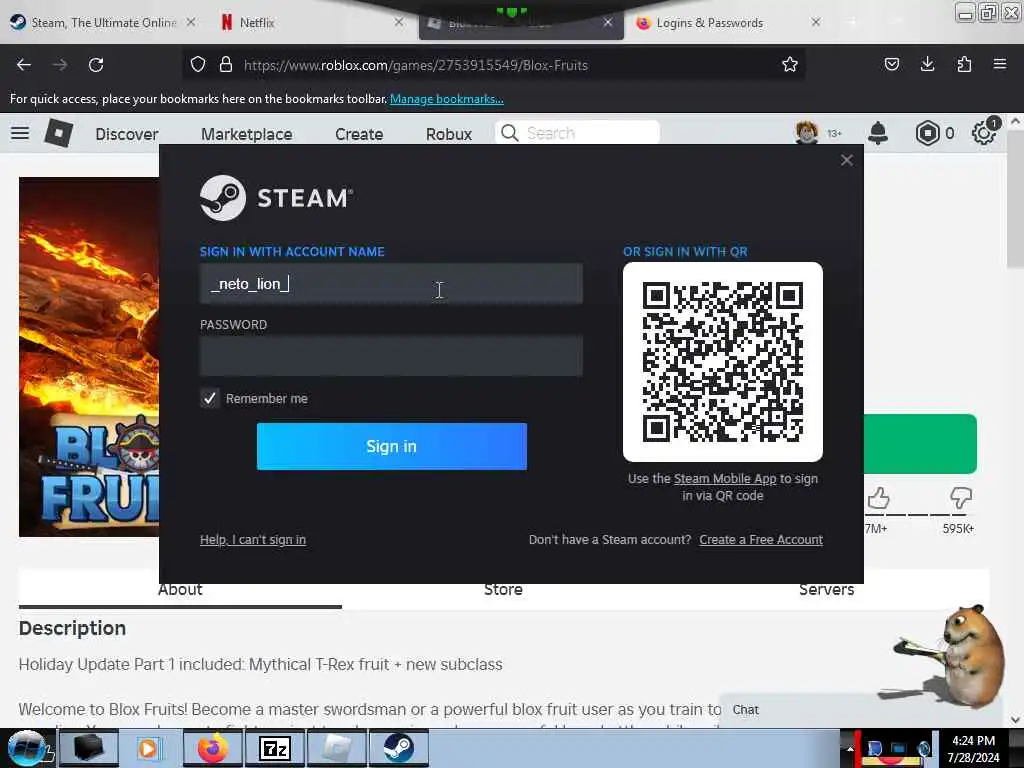Screen dimensions: 1024x768
Task: Open the Marketplace menu item
Action: (247, 134)
